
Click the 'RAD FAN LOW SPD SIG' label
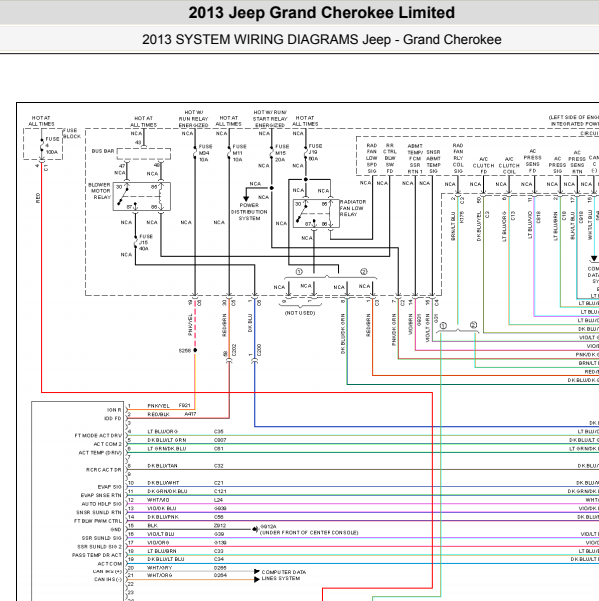372,158
